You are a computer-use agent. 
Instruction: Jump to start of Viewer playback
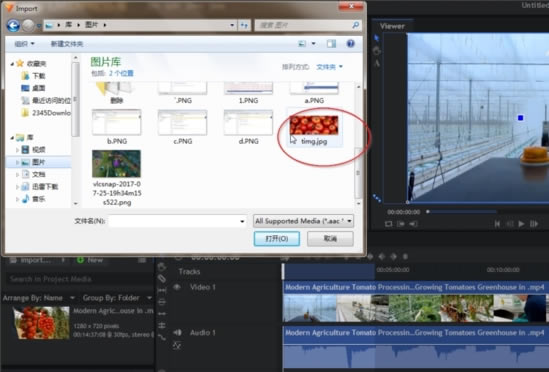497,224
